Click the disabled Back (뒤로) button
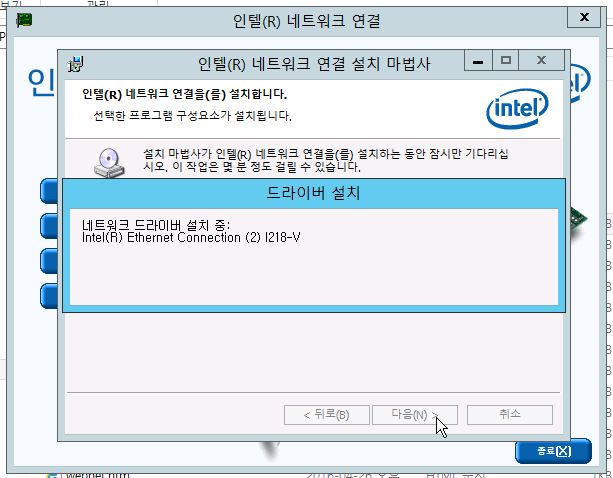This screenshot has height=478, width=613. [326, 415]
